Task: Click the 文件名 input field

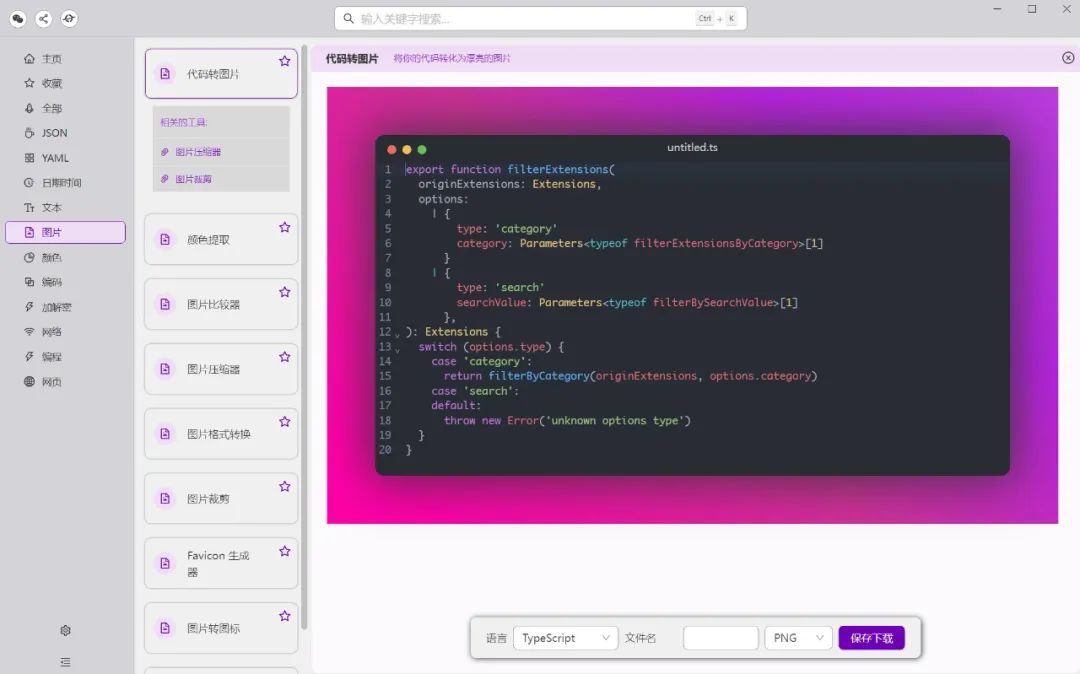Action: click(720, 638)
